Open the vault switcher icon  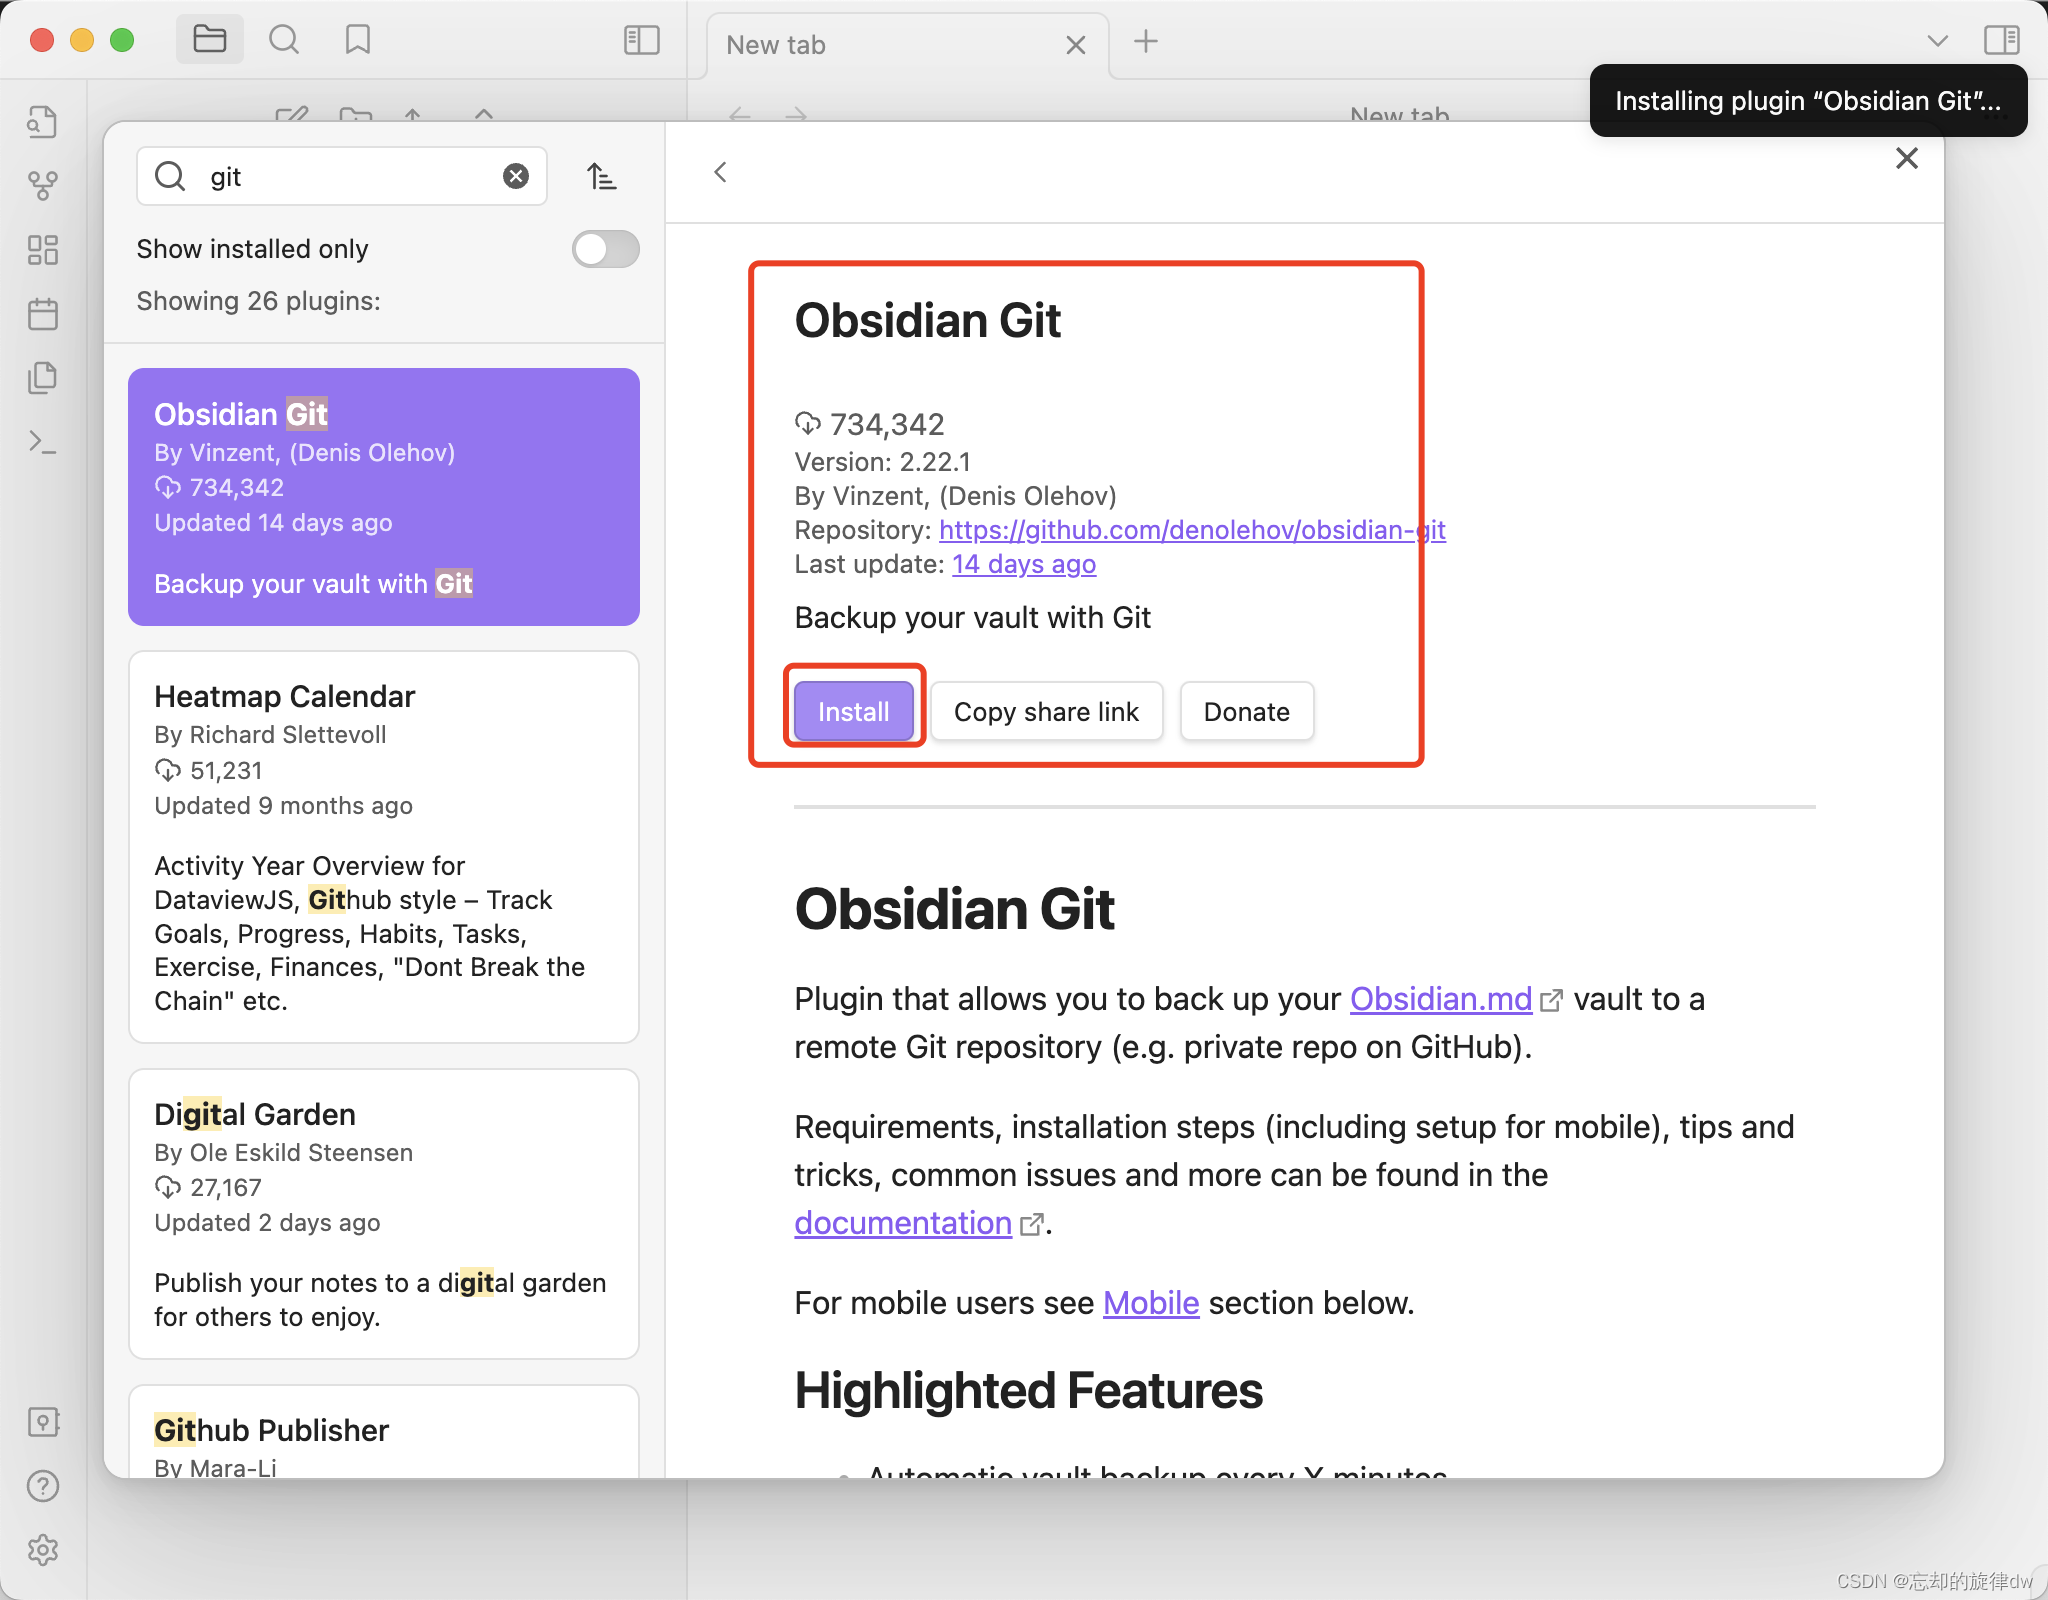43,1422
